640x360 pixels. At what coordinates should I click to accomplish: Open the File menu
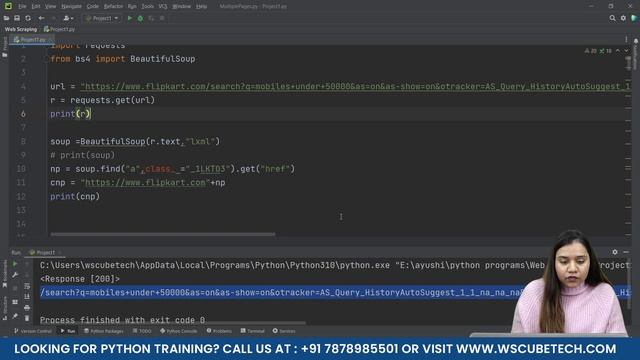[x=22, y=7]
